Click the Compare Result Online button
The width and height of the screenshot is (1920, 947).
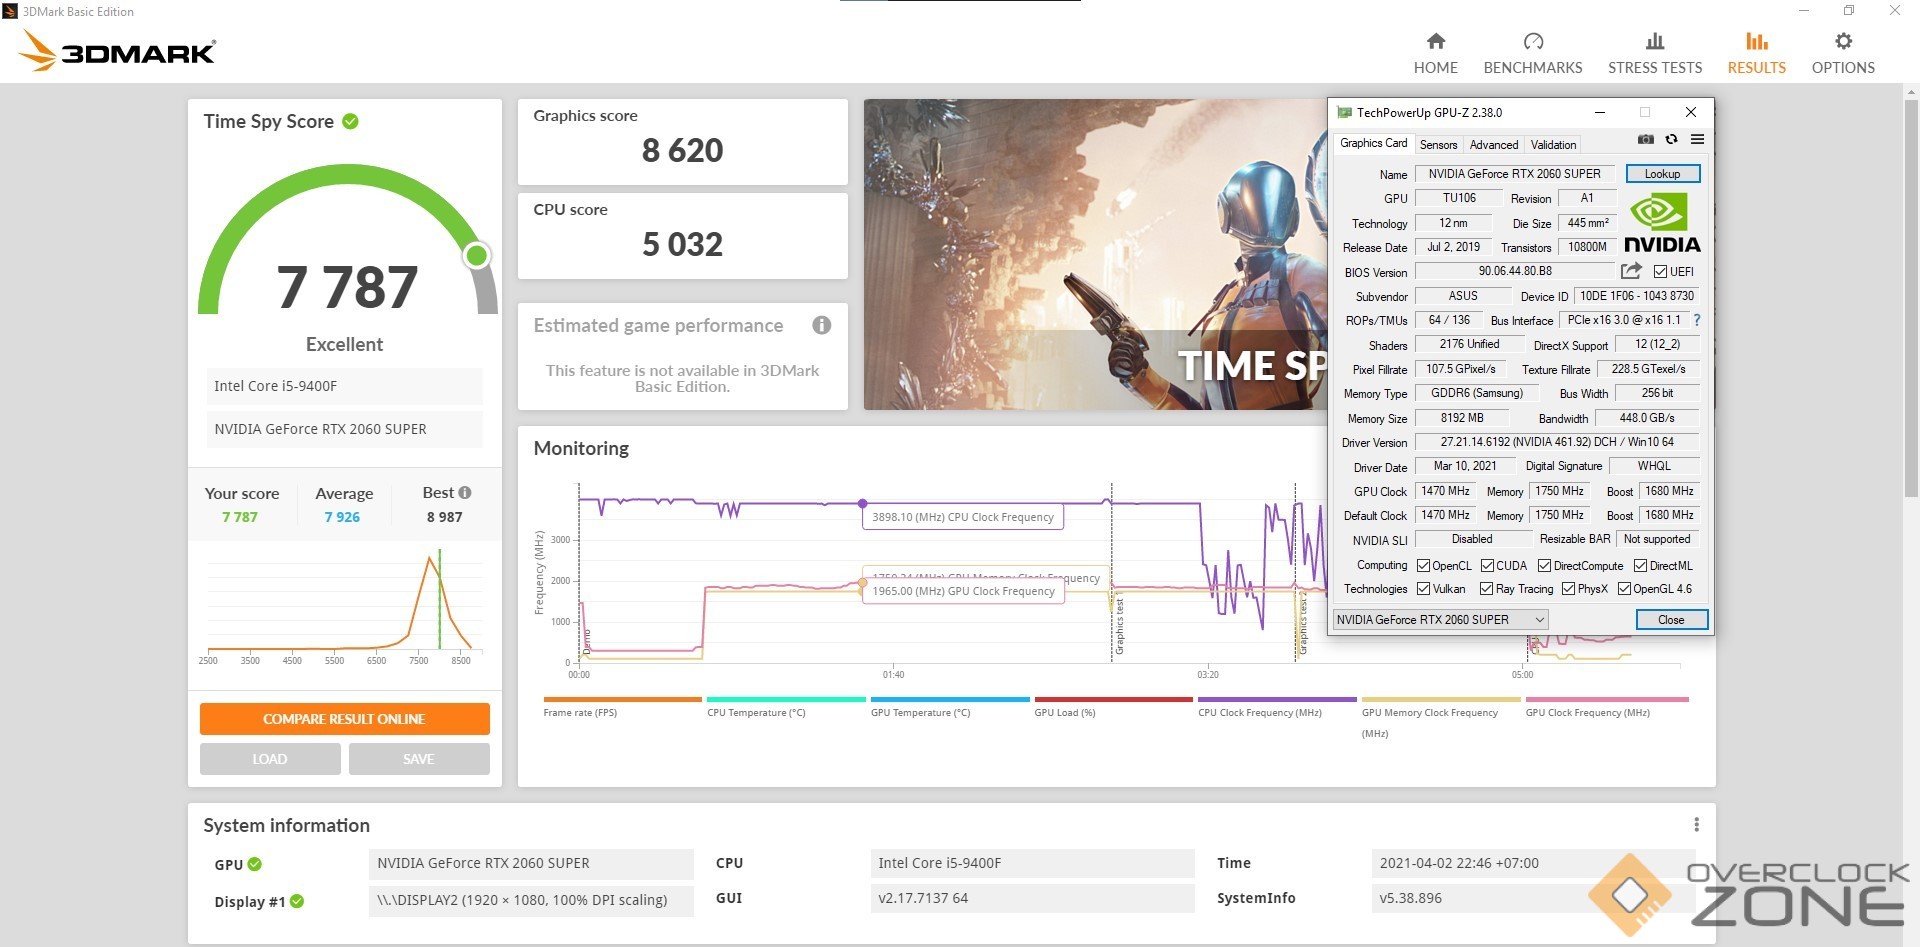coord(344,719)
